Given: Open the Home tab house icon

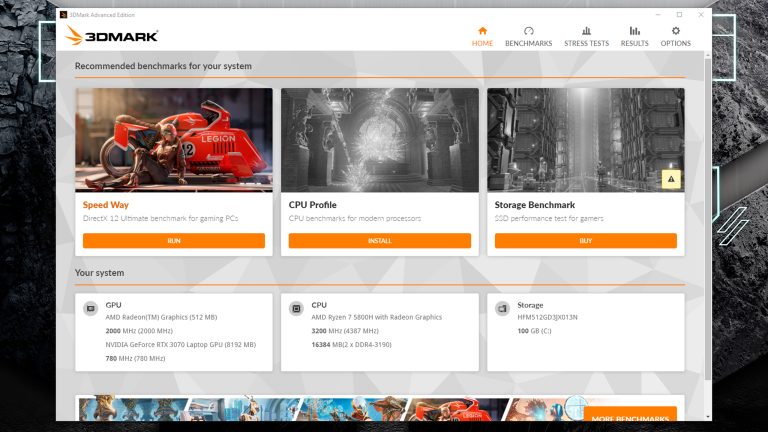Looking at the screenshot, I should (482, 31).
